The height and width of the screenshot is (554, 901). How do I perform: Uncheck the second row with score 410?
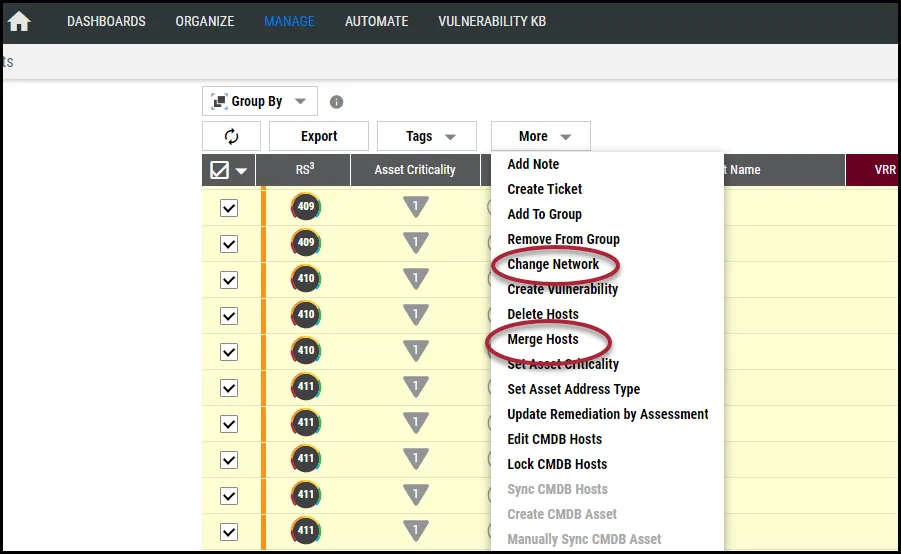[x=229, y=316]
